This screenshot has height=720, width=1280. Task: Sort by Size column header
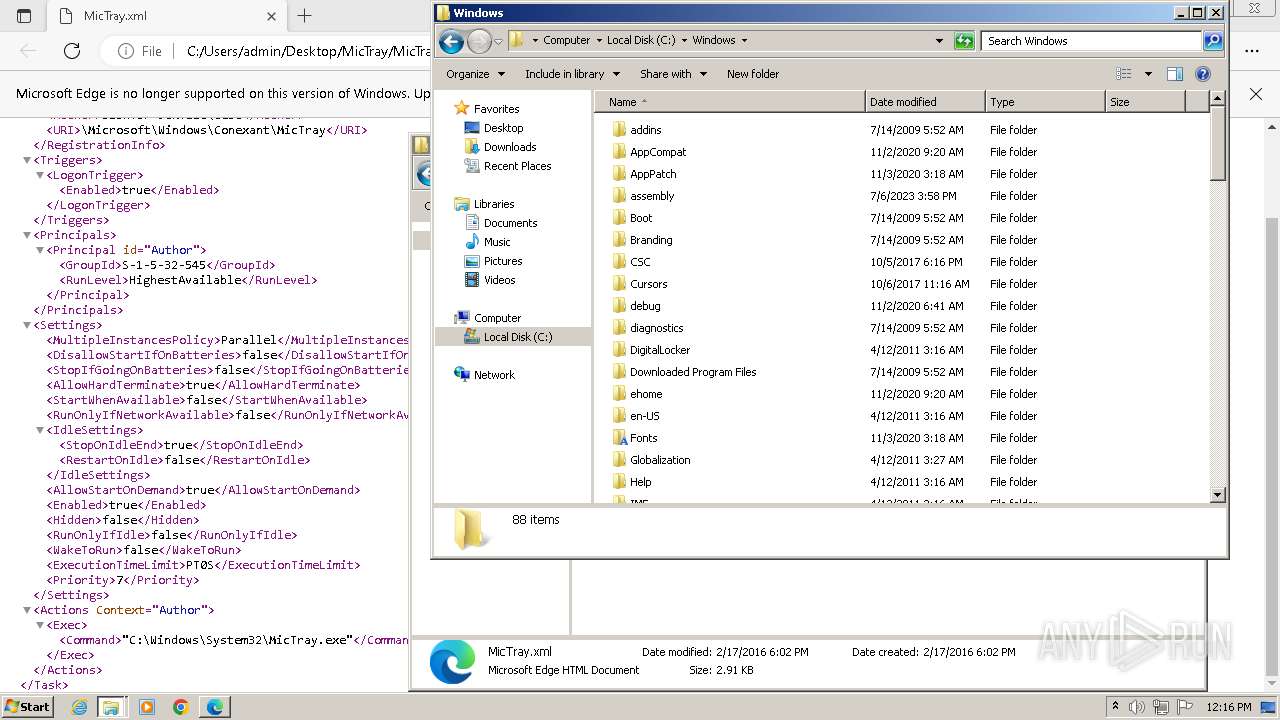pyautogui.click(x=1145, y=102)
